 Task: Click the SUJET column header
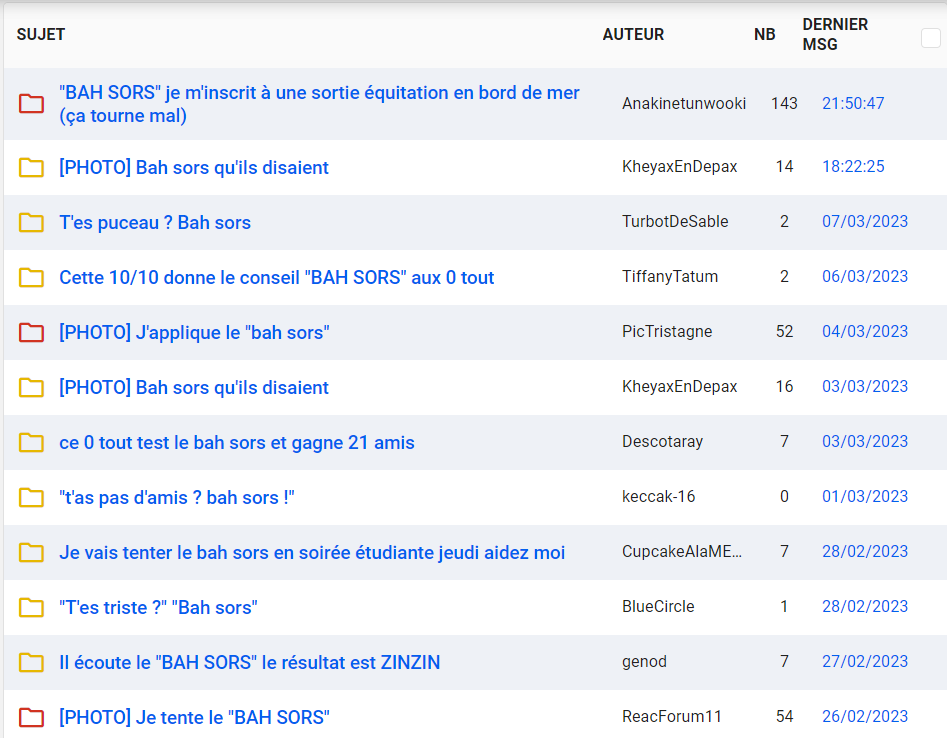coord(41,34)
